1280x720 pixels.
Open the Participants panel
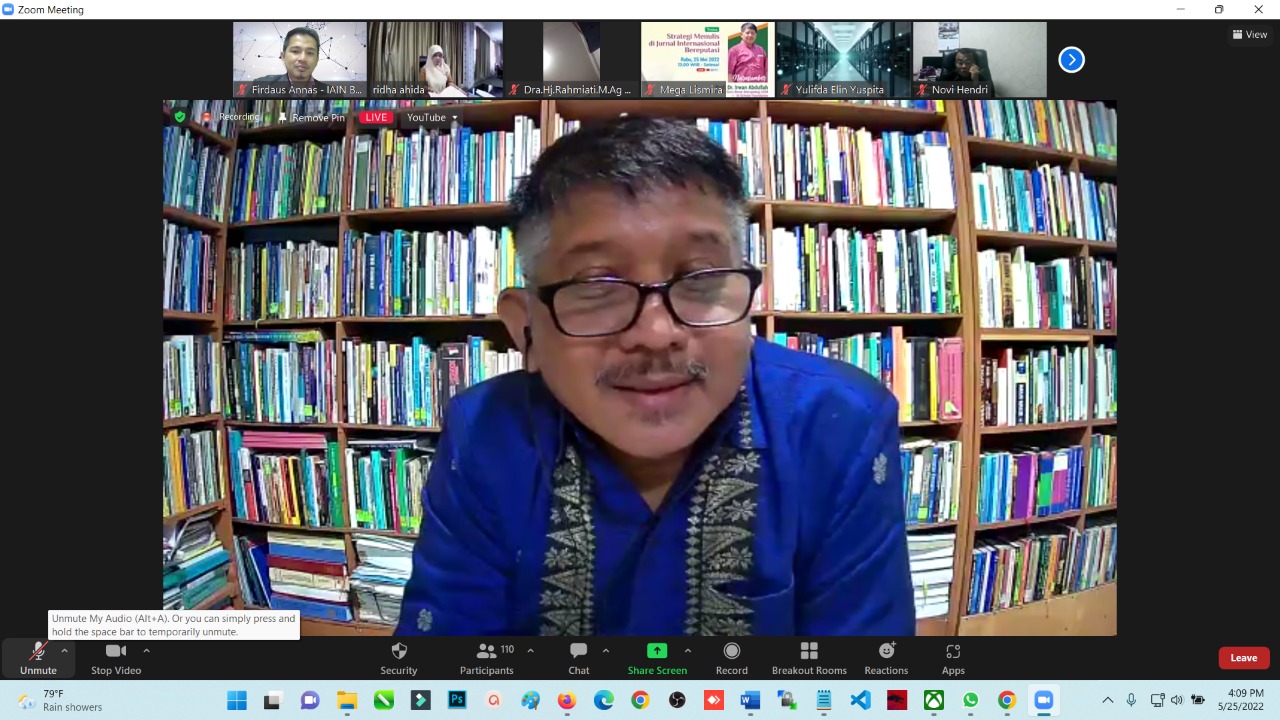(x=487, y=657)
